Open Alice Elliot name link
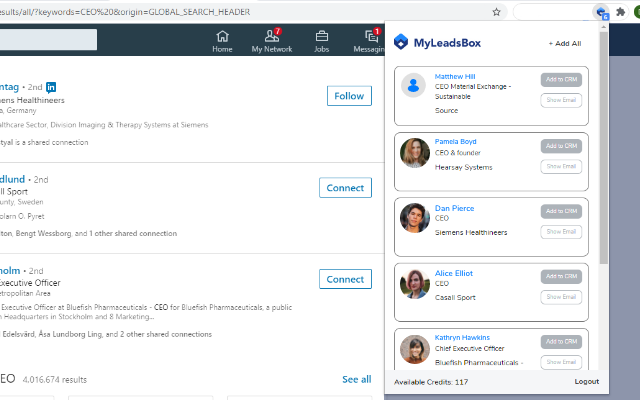Screen dimensions: 640x400 tap(453, 273)
